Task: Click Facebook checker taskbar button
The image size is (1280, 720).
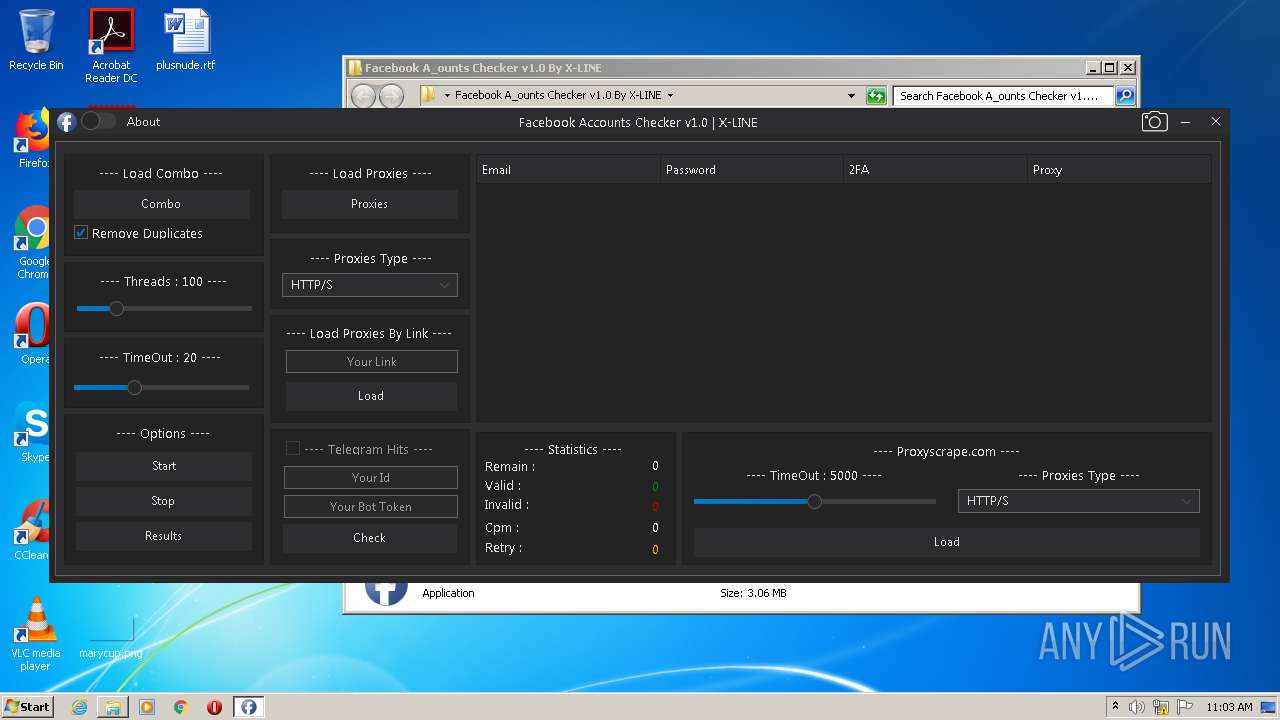Action: (x=248, y=707)
